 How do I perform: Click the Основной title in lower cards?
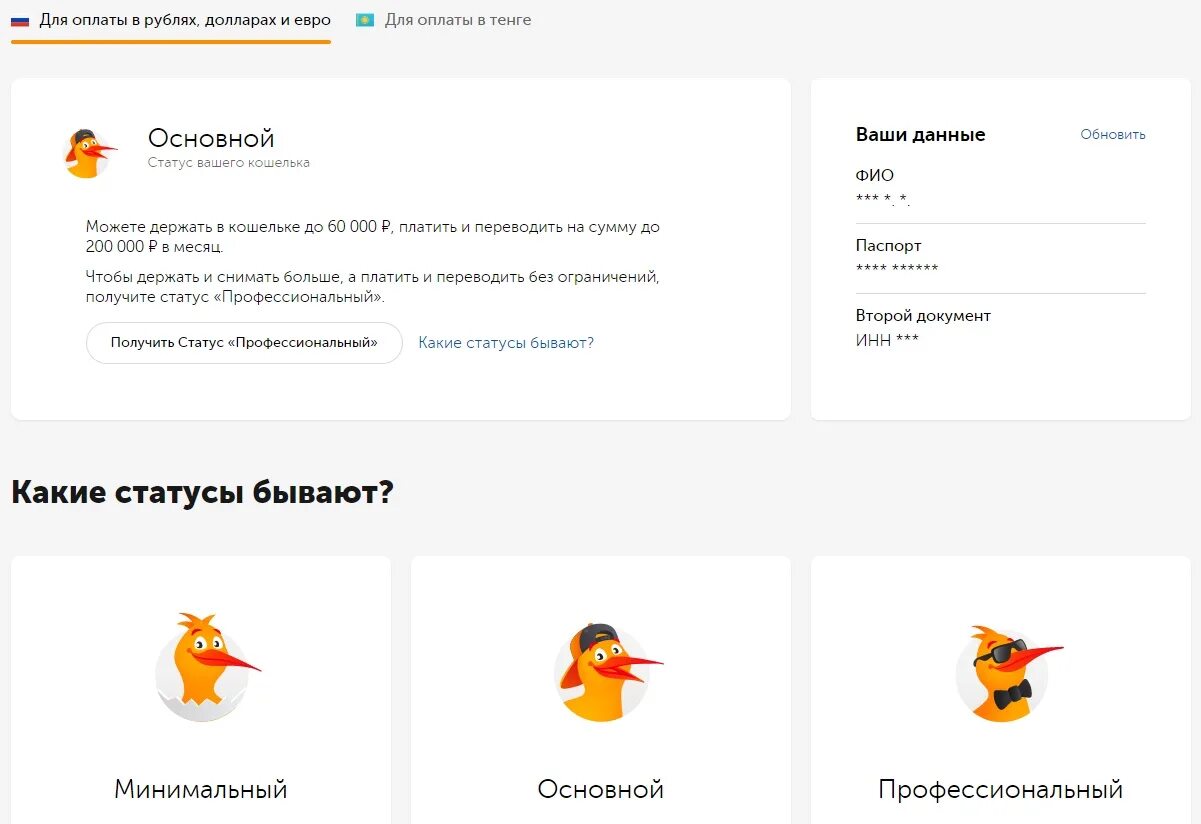[x=601, y=789]
